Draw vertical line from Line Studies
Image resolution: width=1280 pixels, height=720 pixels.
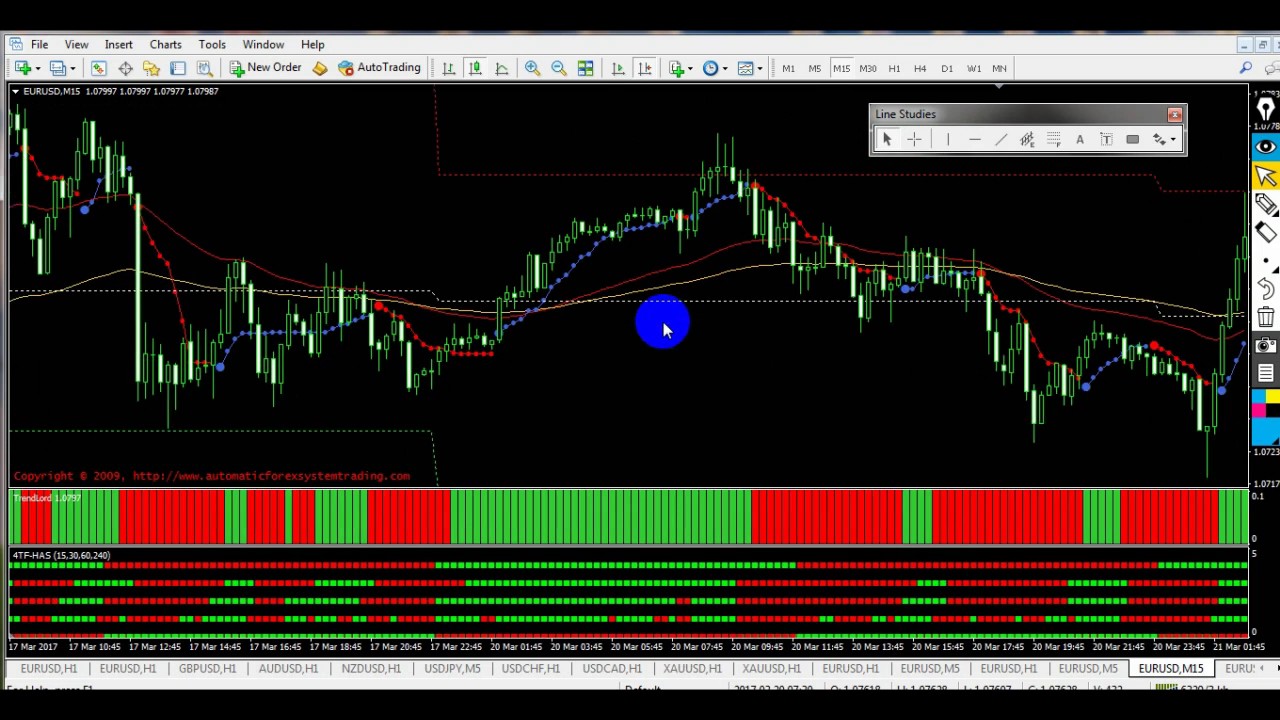[947, 140]
